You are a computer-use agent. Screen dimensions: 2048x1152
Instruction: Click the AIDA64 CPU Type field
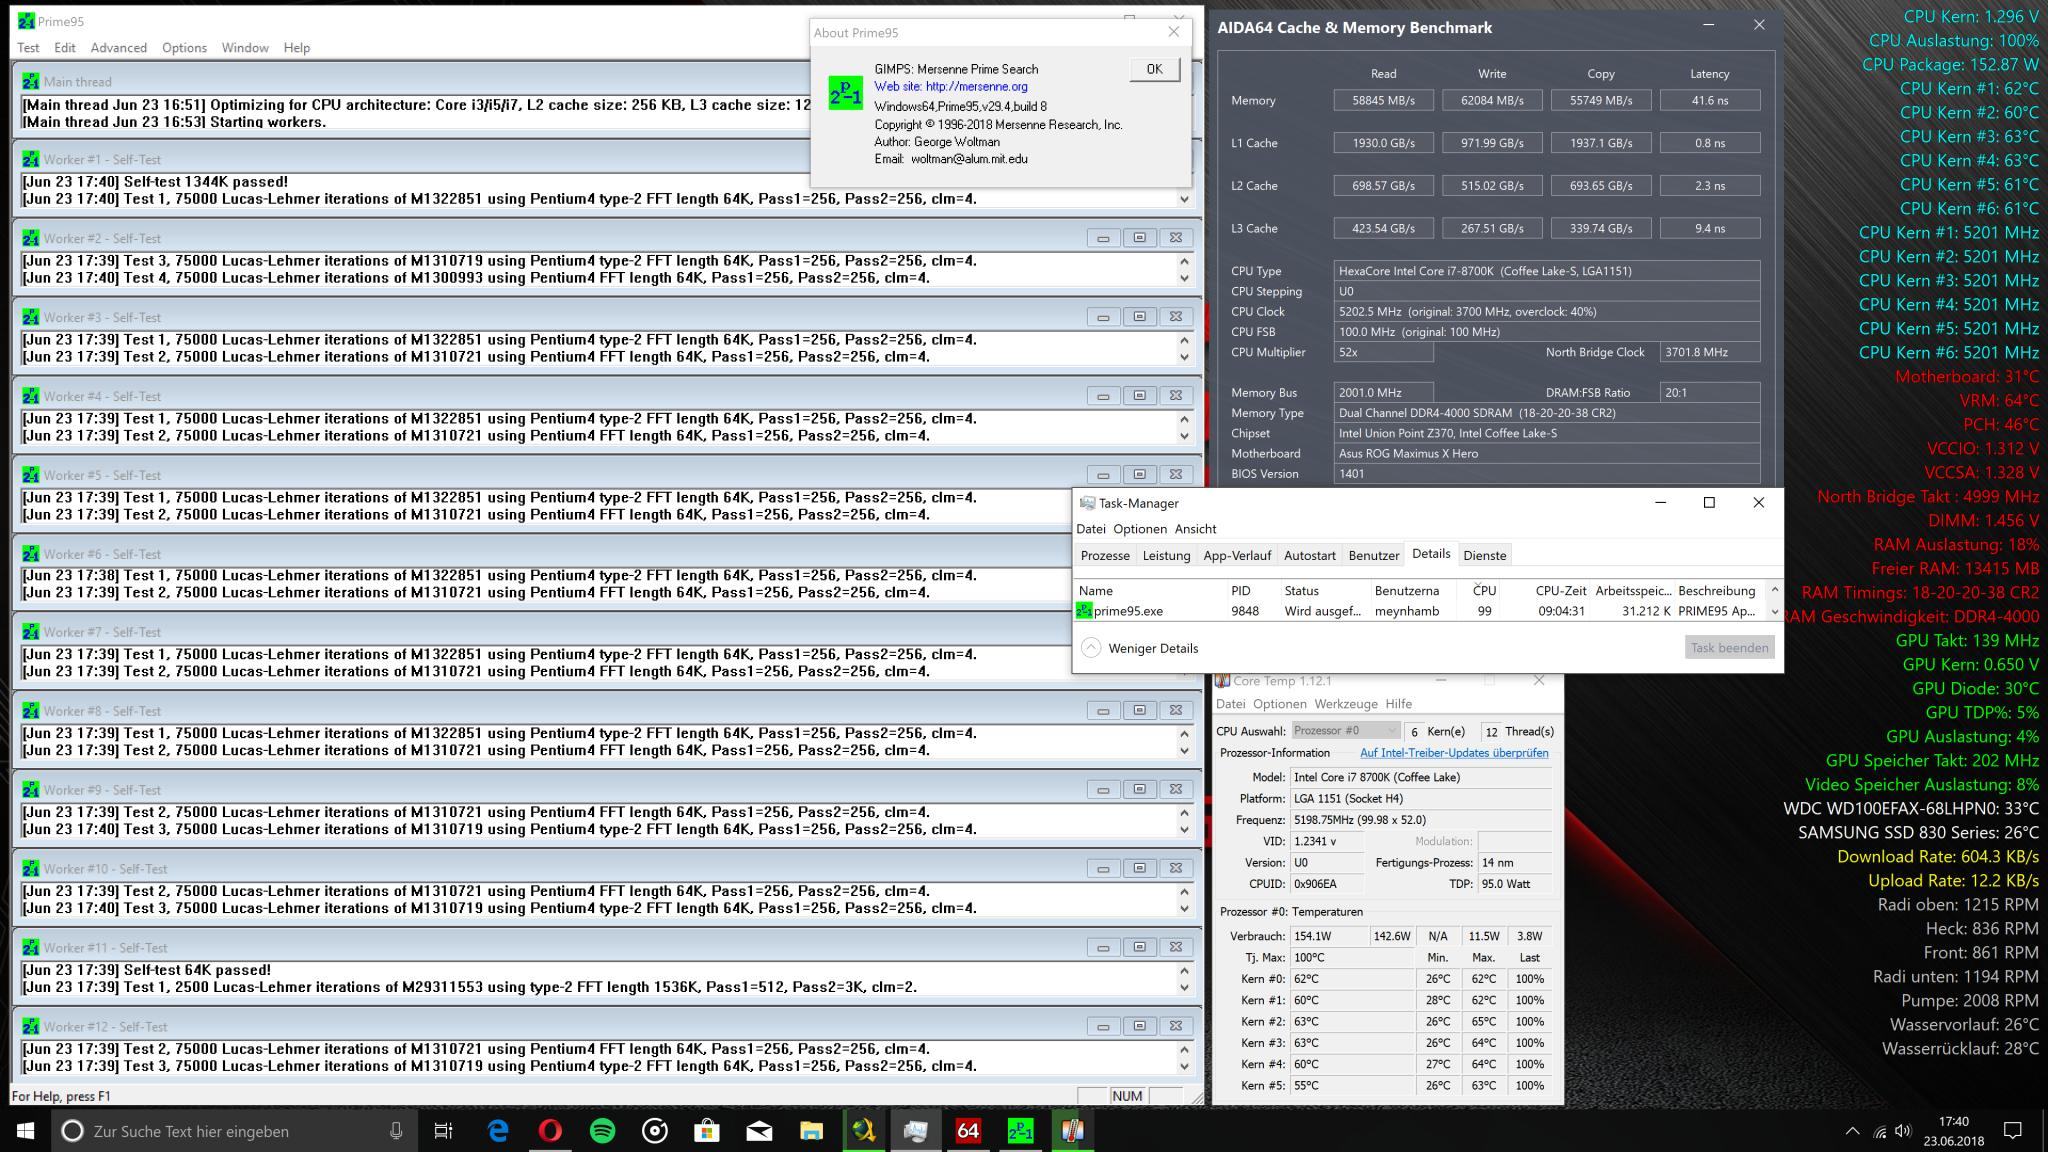coord(1547,271)
